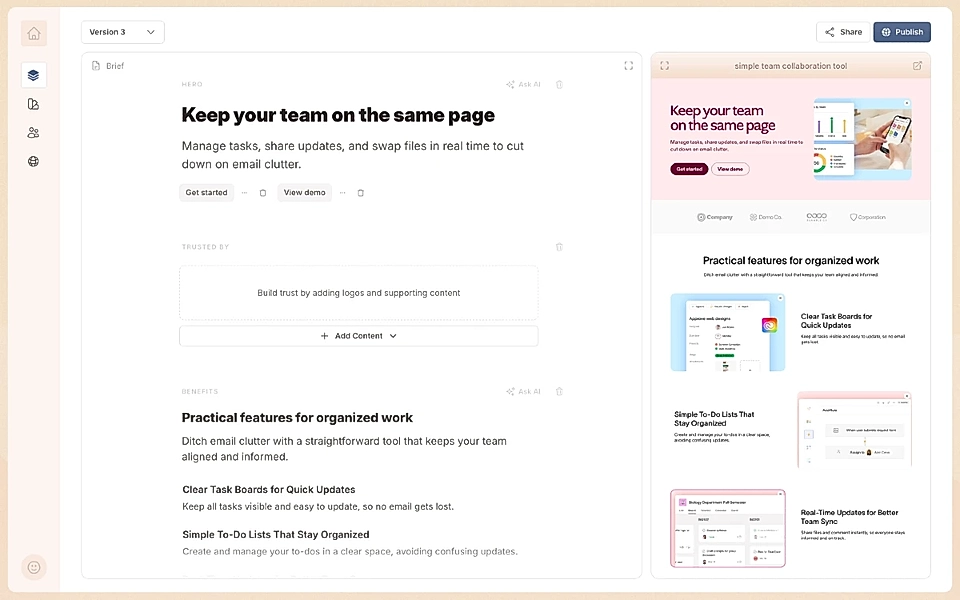
Task: Switch to the Brief panel
Action: 108,65
